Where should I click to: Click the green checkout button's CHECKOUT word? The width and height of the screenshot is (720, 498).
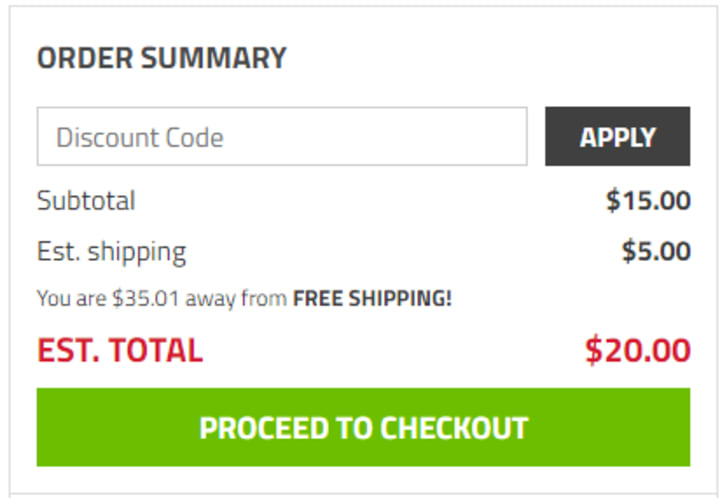(454, 428)
